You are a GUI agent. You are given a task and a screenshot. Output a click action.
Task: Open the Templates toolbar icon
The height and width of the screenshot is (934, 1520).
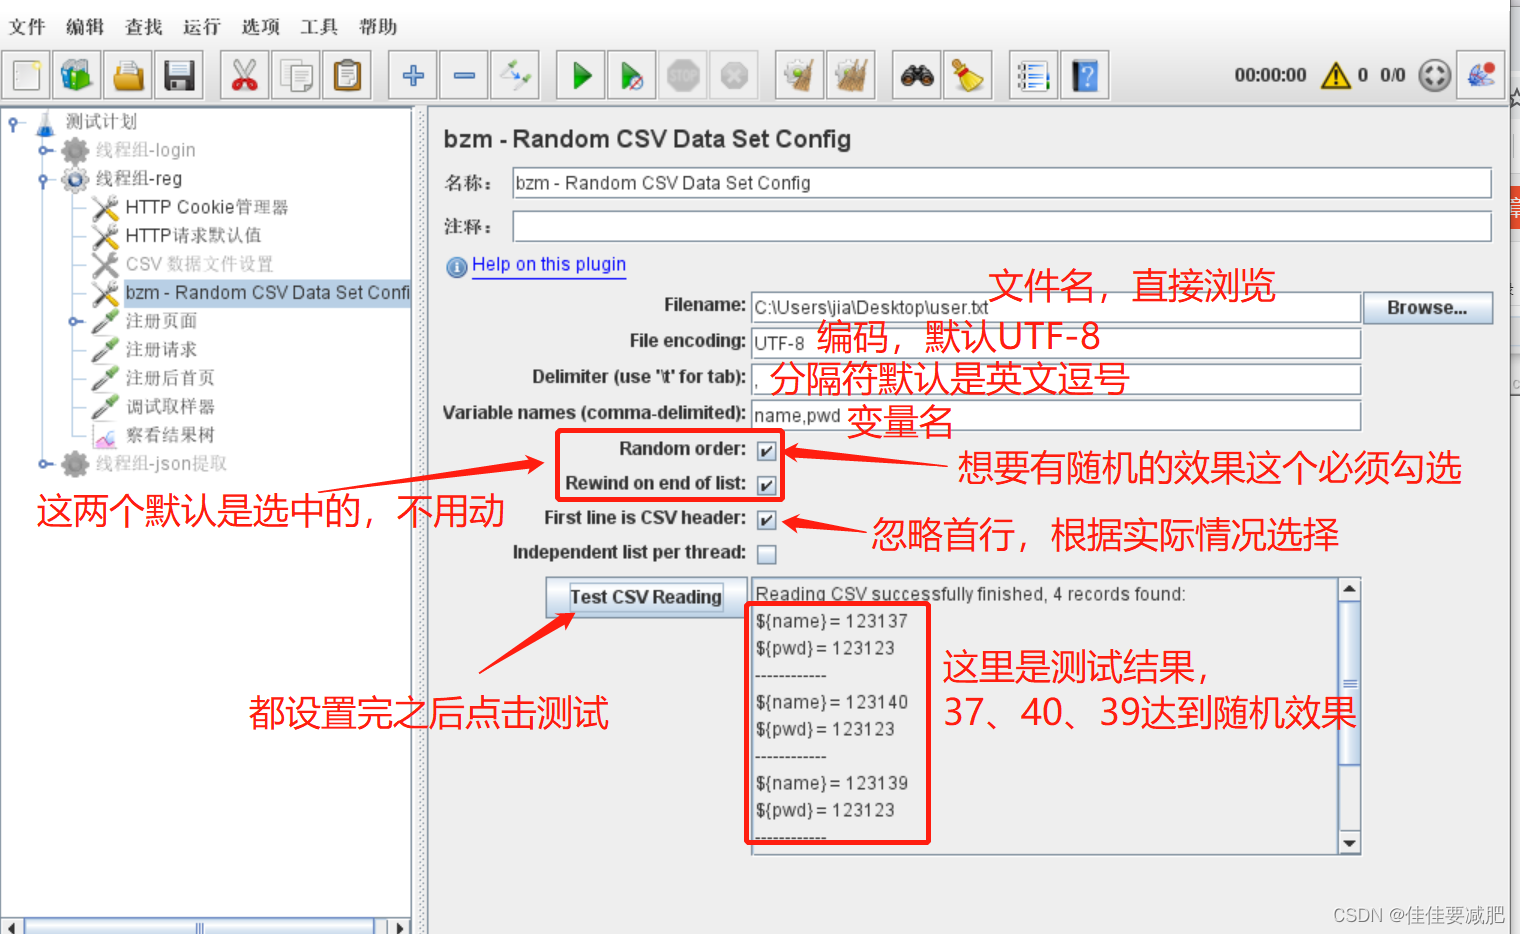point(77,75)
